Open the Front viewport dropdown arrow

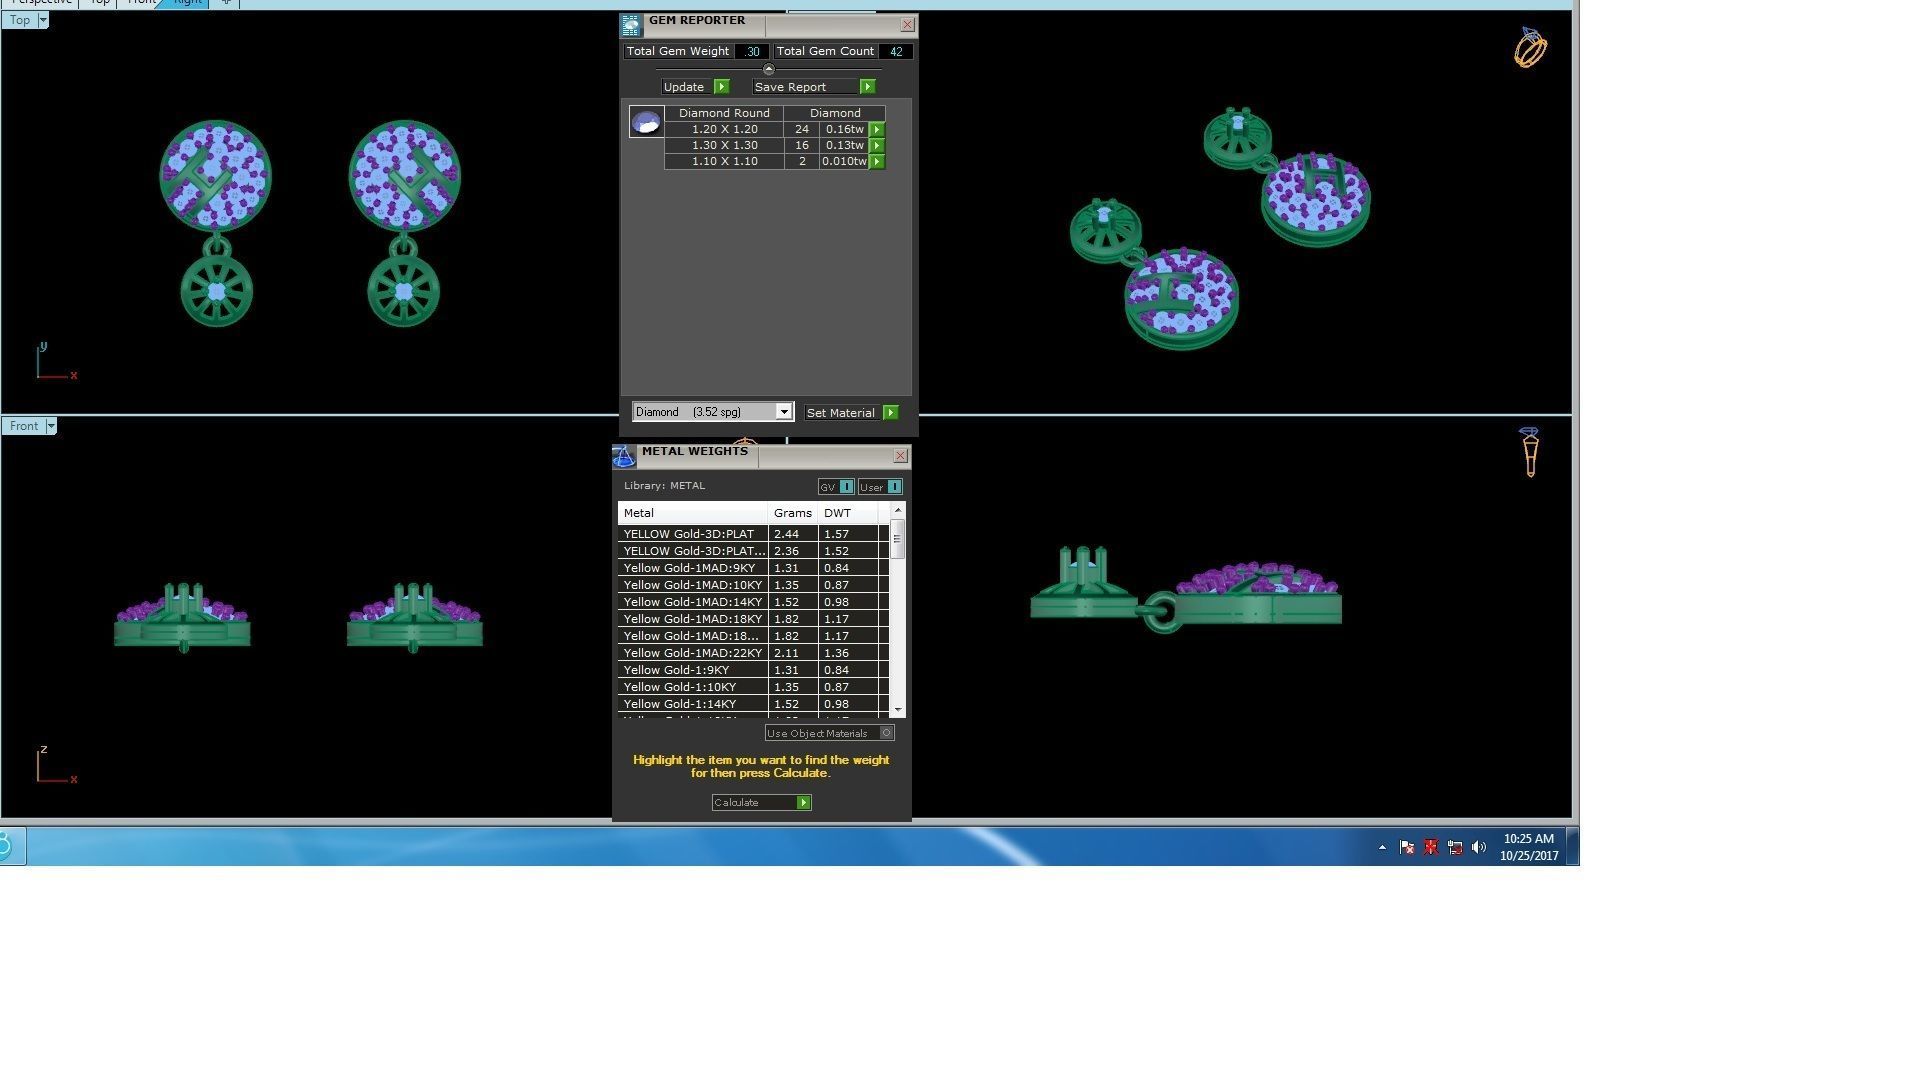(x=51, y=426)
